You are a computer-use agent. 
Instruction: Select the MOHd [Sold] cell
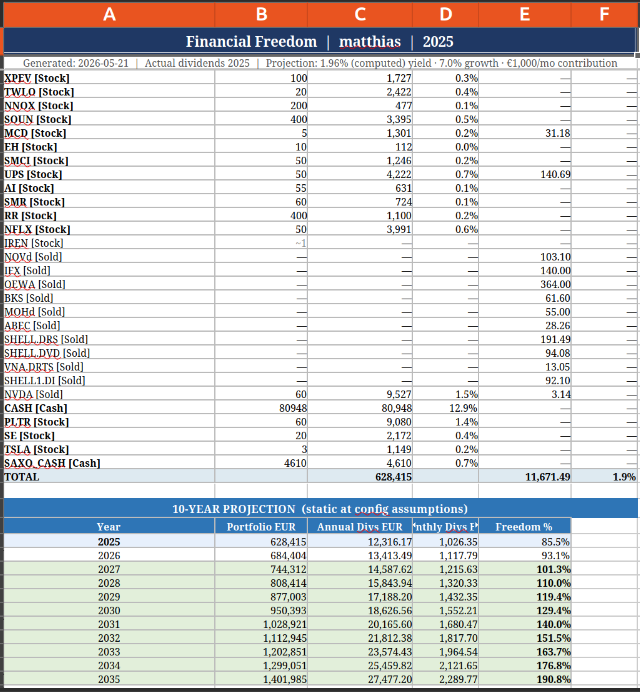pos(109,312)
